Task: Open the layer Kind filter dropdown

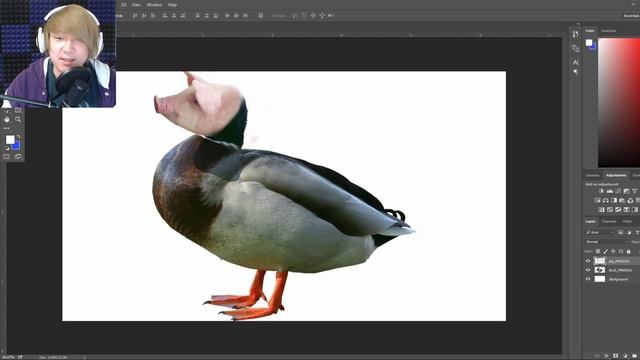Action: (x=600, y=232)
